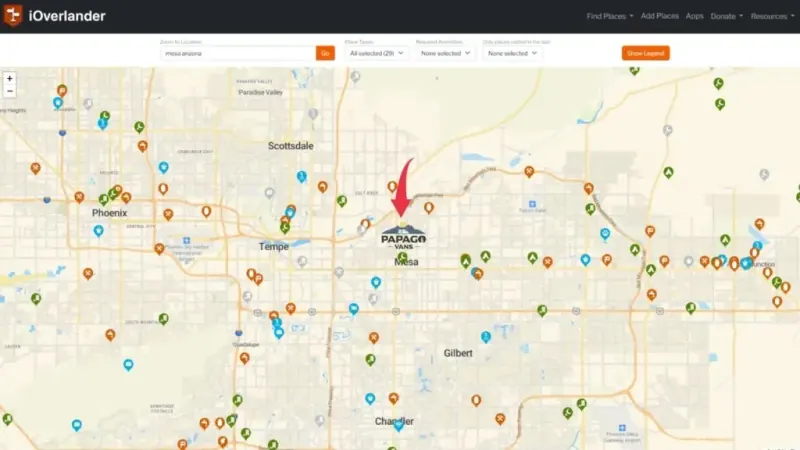Screen dimensions: 800x450
Task: Open the places visited date dropdown
Action: [x=512, y=53]
